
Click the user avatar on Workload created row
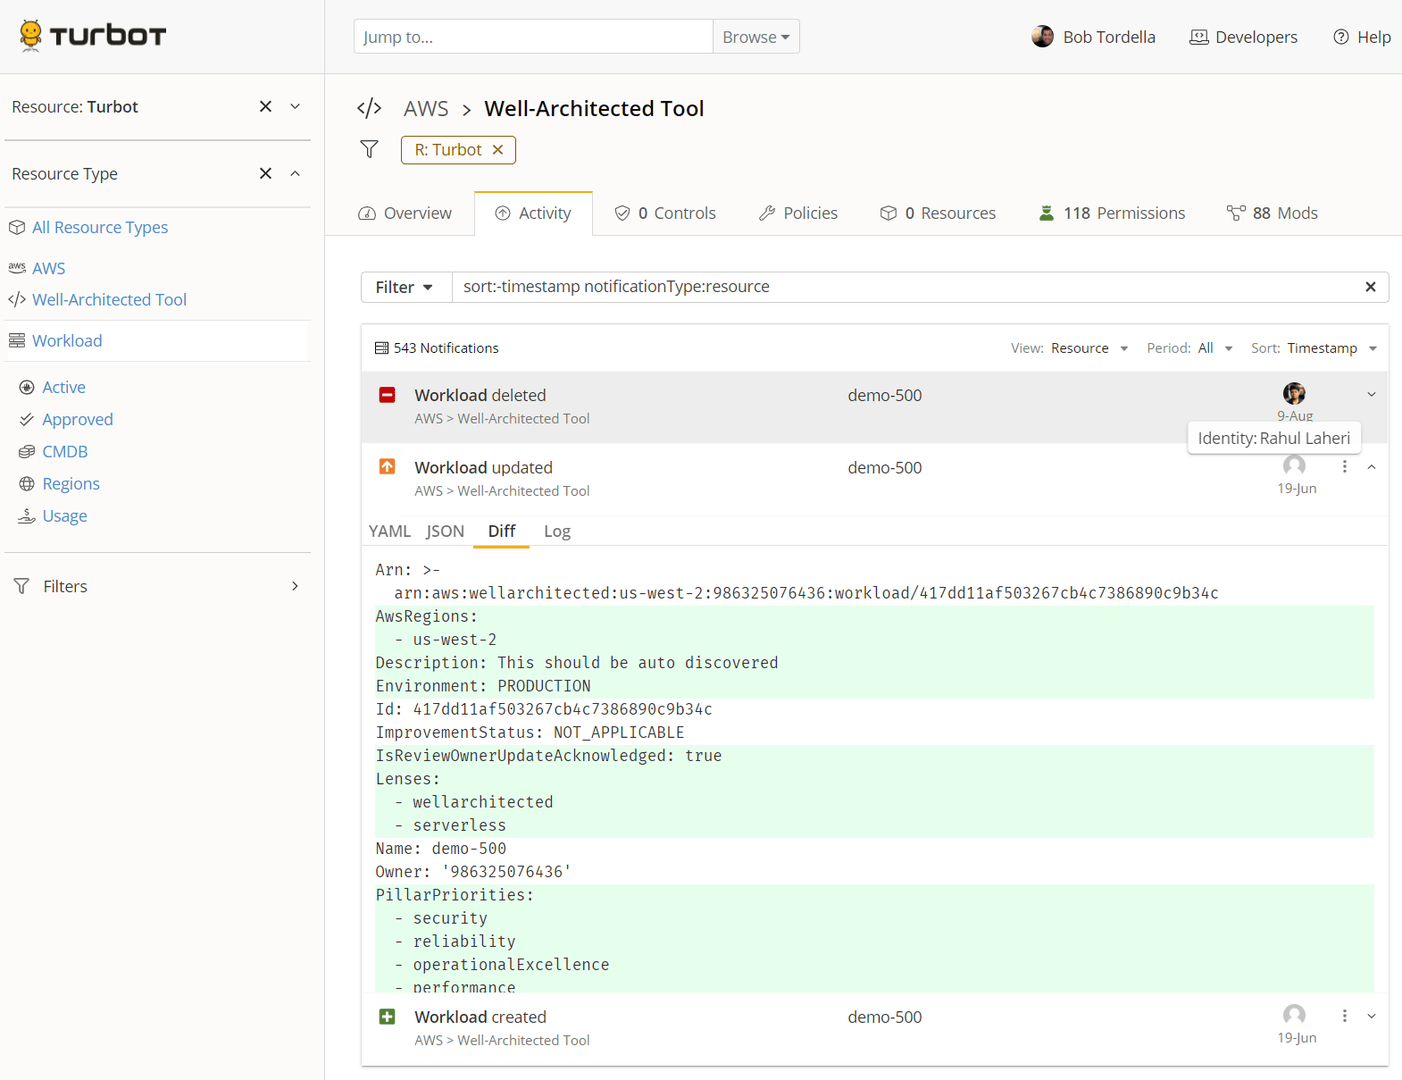pyautogui.click(x=1294, y=1016)
